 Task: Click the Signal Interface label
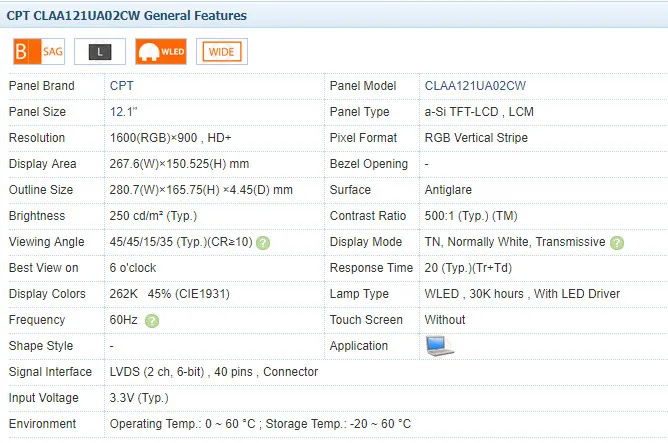[50, 371]
